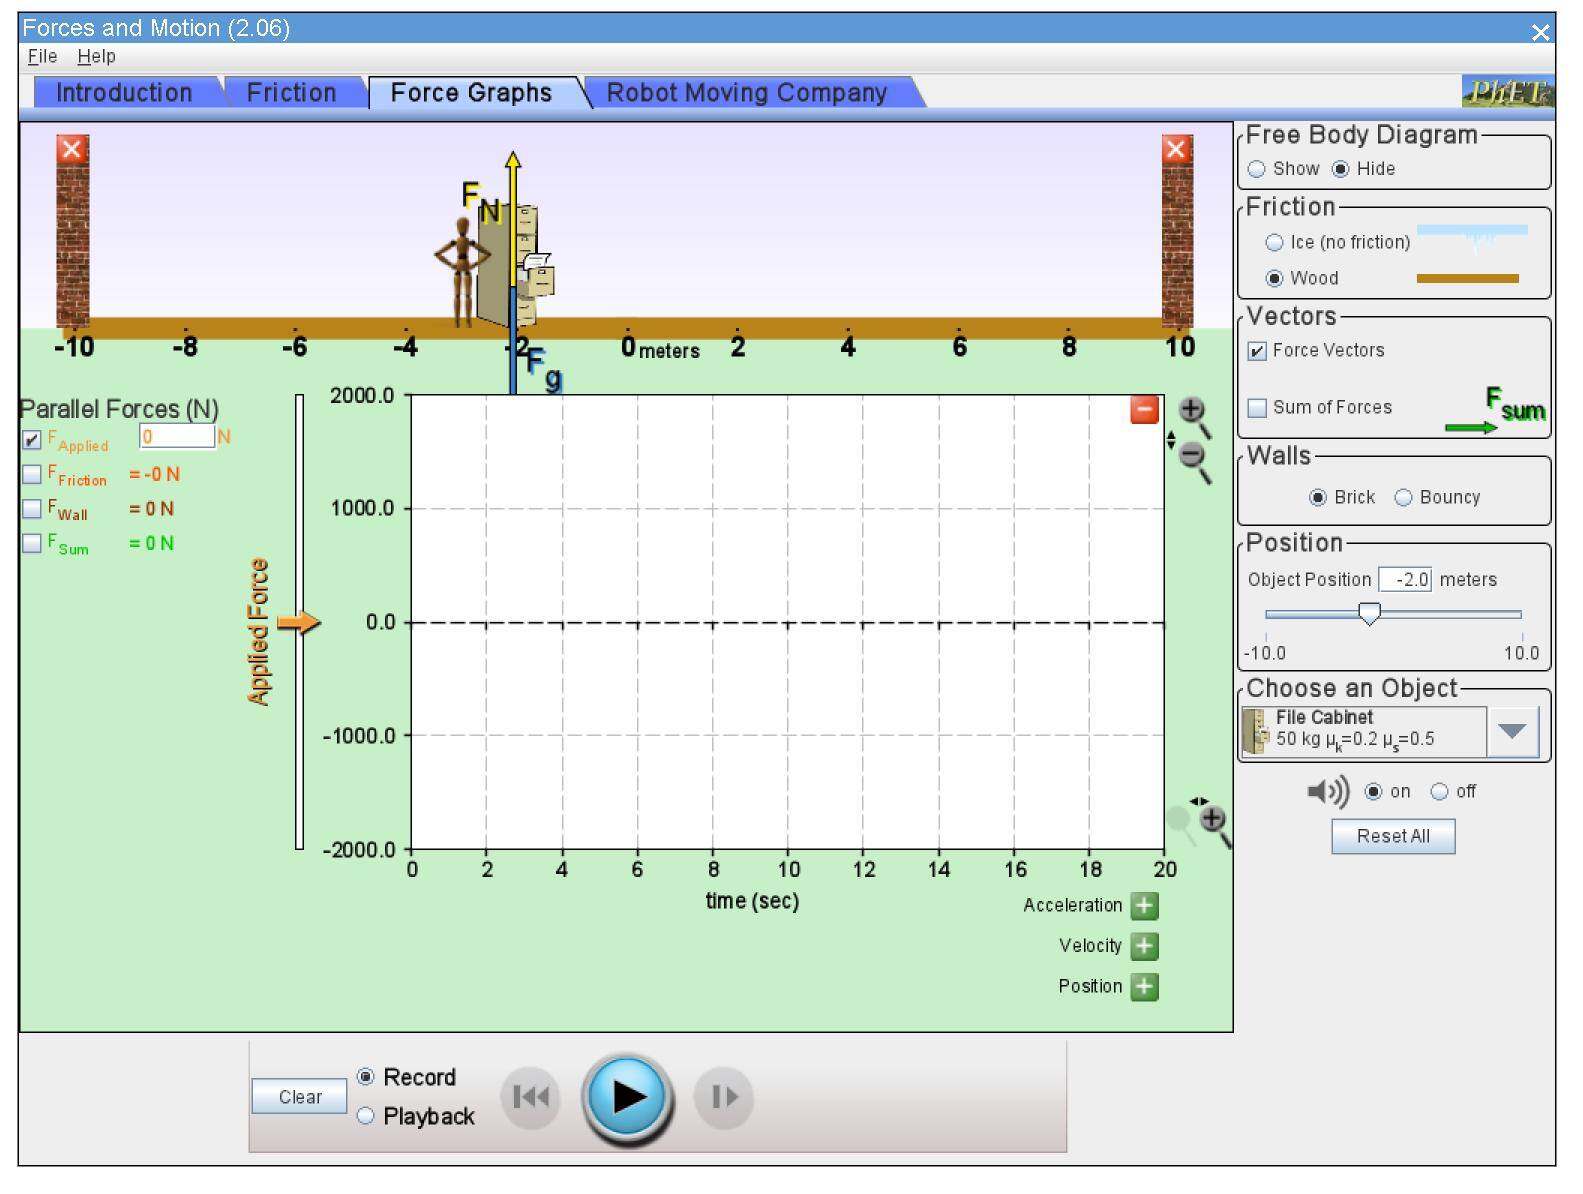Remove the left brick wall
The height and width of the screenshot is (1194, 1583).
(72, 150)
